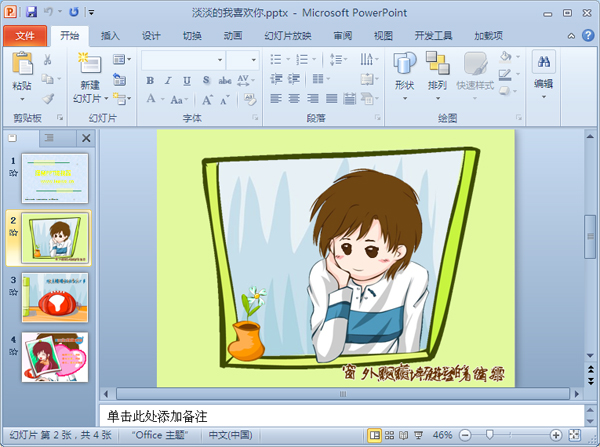
Task: Open the bullets list dropdown
Action: point(288,59)
